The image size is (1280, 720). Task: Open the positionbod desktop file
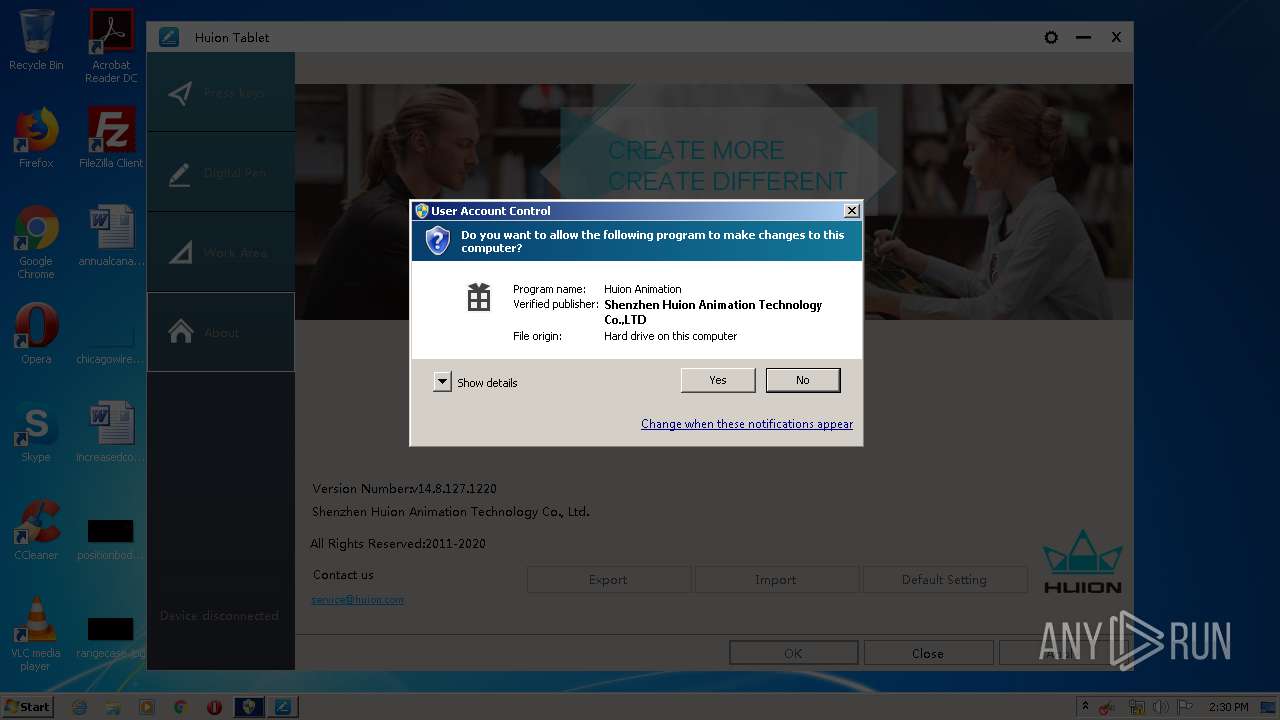coord(111,538)
